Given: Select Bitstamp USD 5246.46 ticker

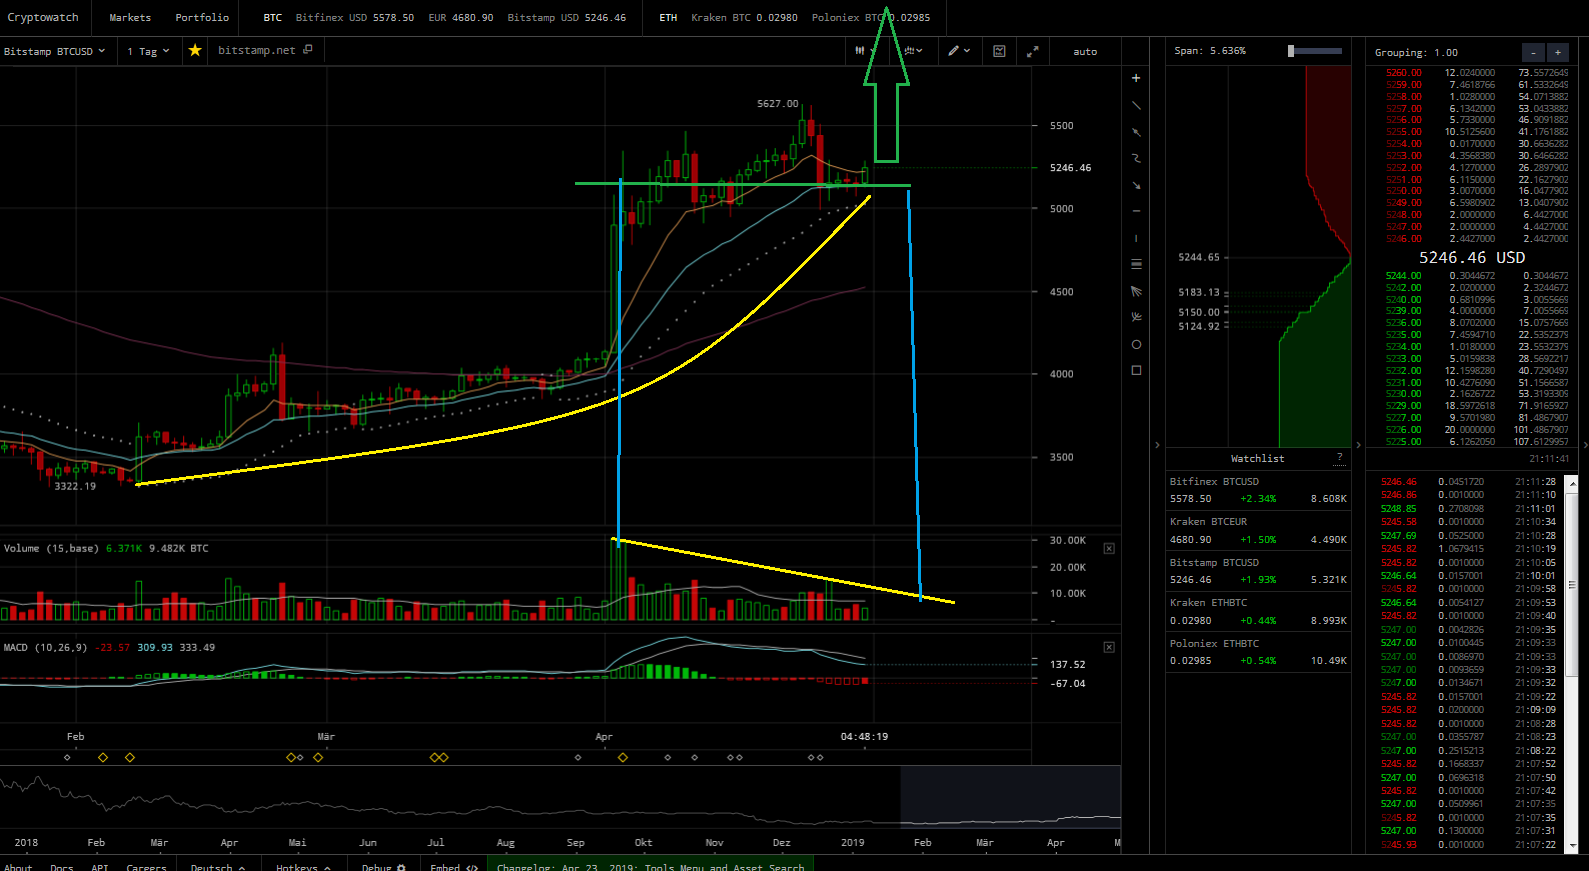Looking at the screenshot, I should (567, 18).
